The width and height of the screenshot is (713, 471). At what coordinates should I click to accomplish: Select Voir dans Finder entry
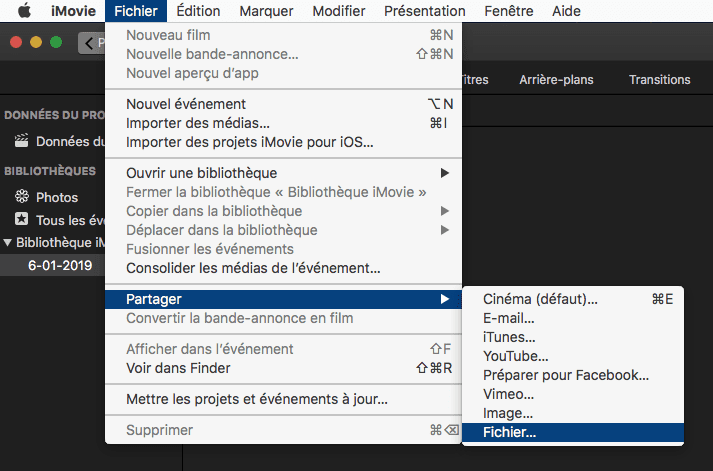[283, 368]
